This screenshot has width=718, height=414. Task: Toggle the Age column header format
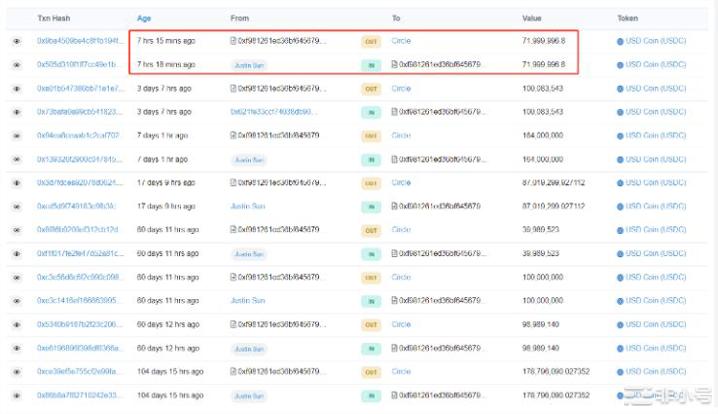[x=144, y=18]
